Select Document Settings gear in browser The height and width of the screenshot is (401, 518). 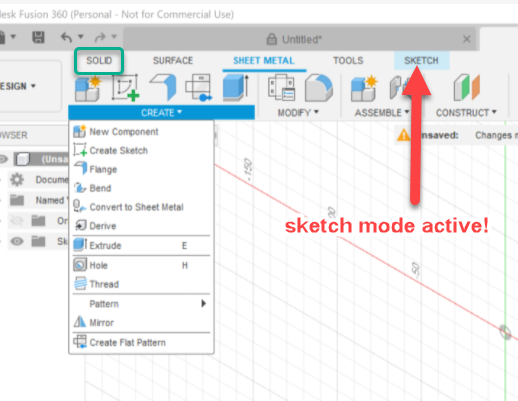[x=17, y=179]
